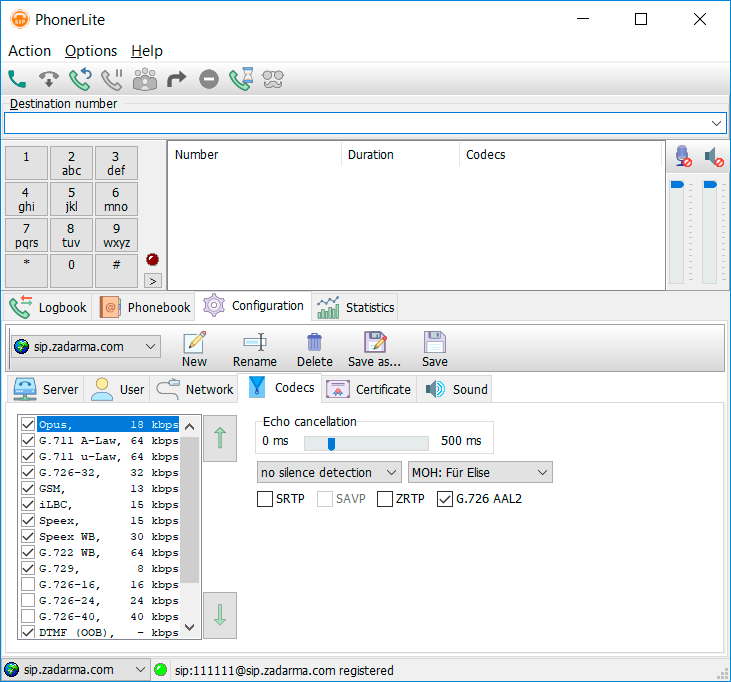This screenshot has height=682, width=731.
Task: Click the redial call icon
Action: click(81, 79)
